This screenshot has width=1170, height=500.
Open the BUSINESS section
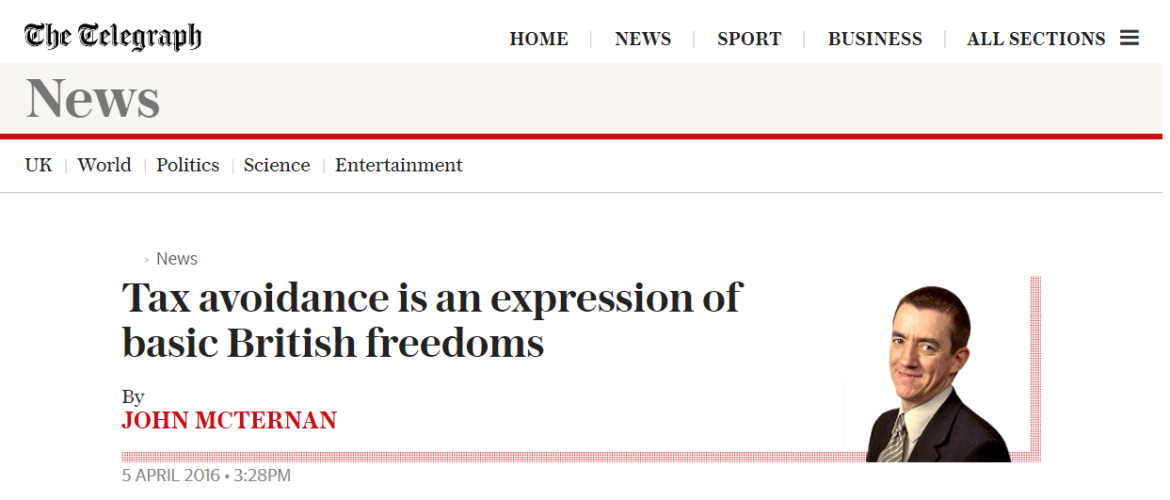pos(875,39)
